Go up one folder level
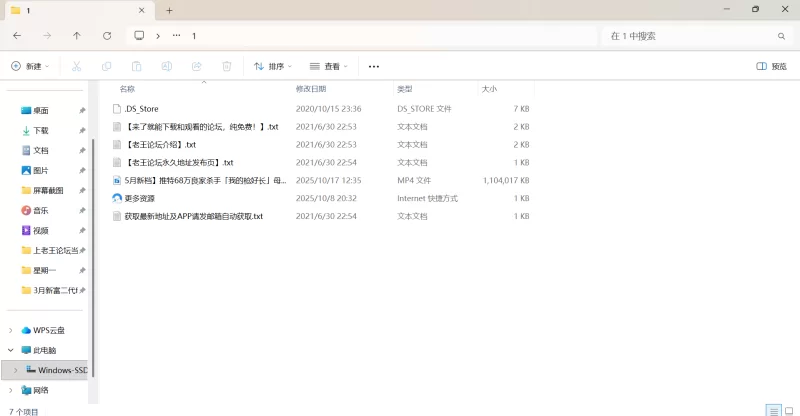Screen dimensions: 800x416 coord(77,35)
